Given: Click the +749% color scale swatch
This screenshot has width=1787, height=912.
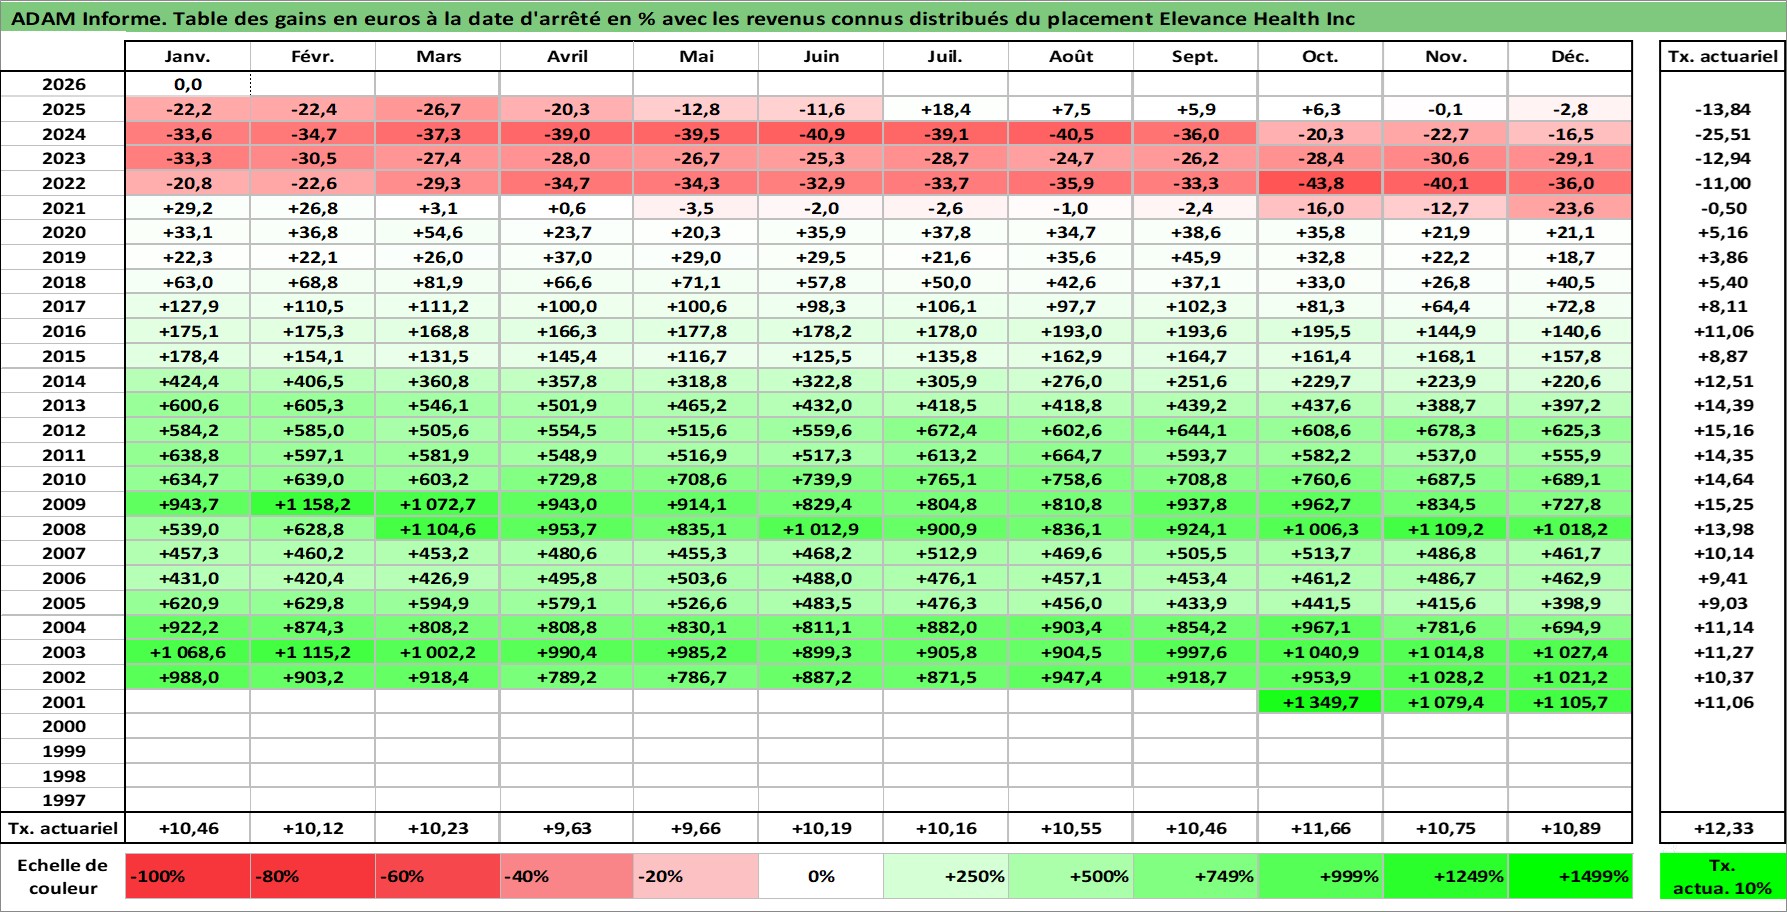Looking at the screenshot, I should pyautogui.click(x=1196, y=876).
